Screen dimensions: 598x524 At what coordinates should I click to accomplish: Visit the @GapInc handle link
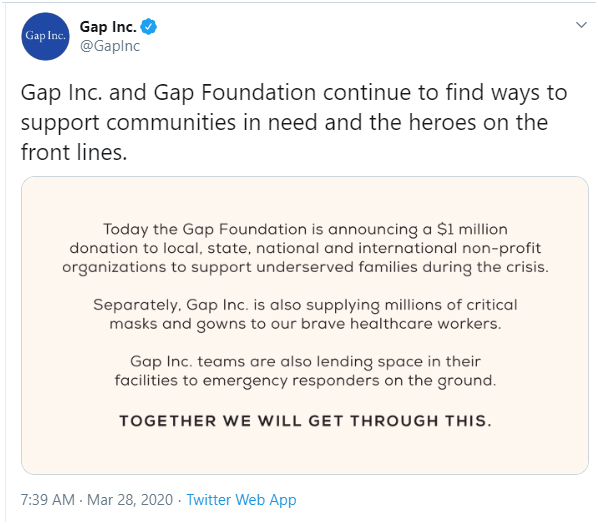[110, 46]
